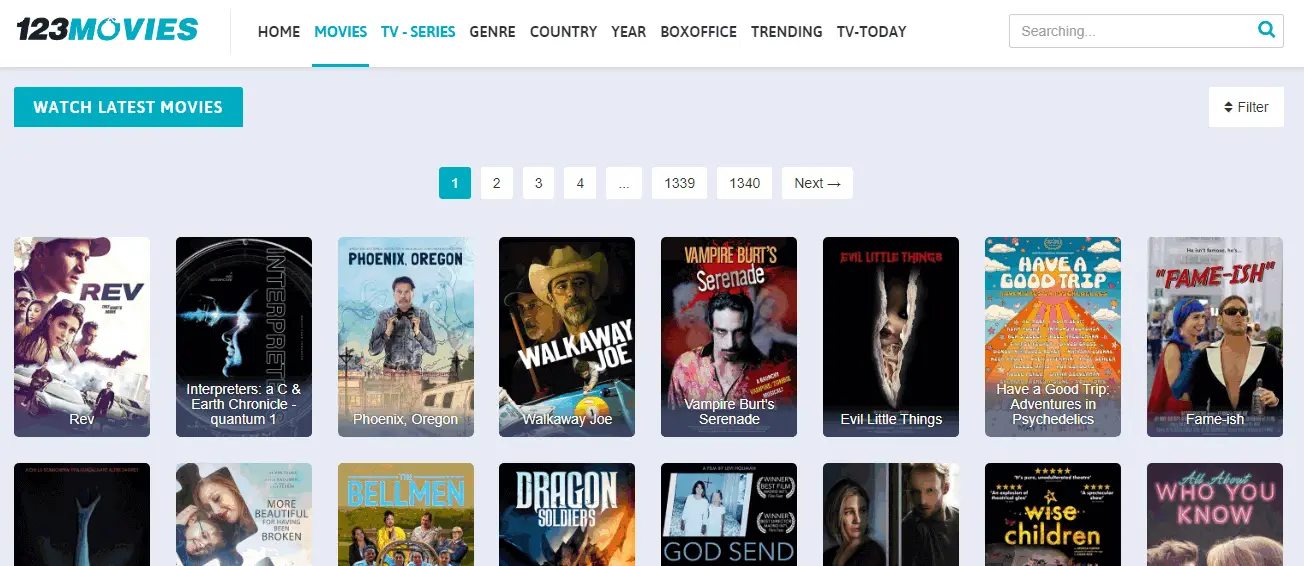1304x566 pixels.
Task: Select pagination page 1
Action: (455, 183)
